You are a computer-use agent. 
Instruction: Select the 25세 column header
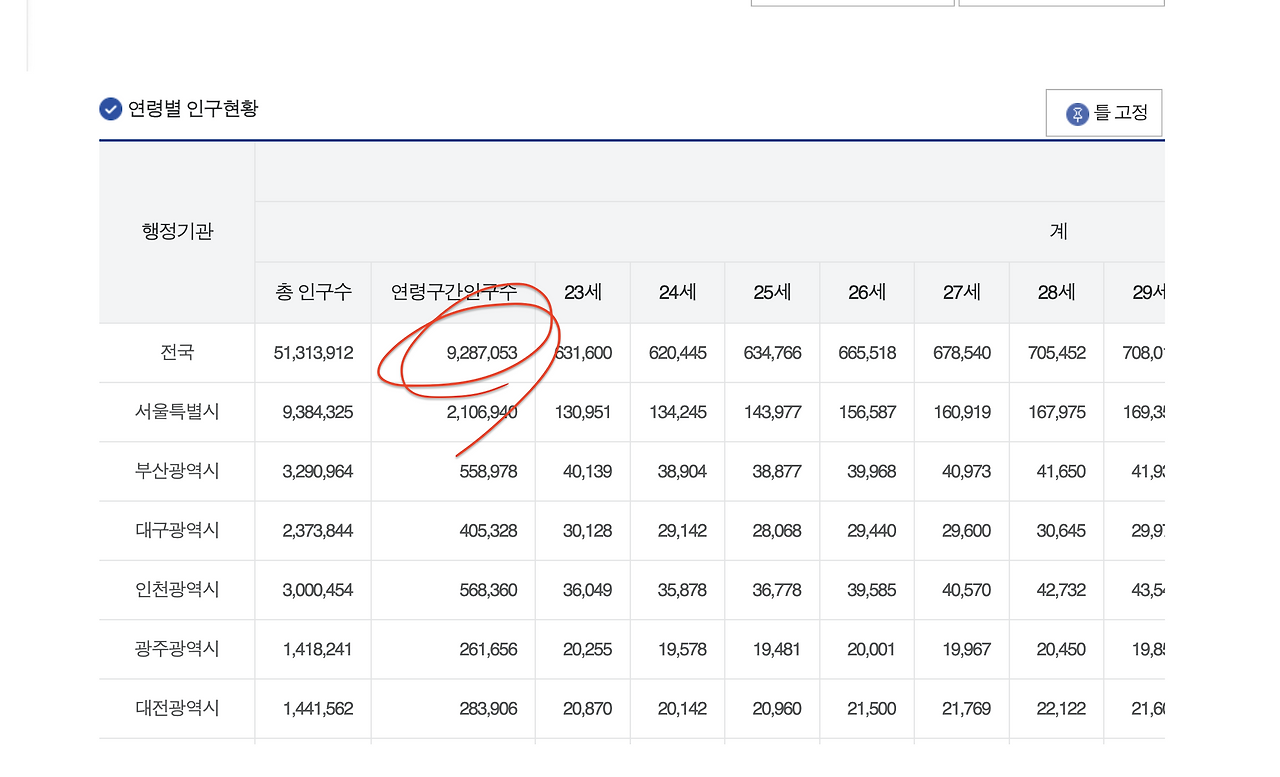click(772, 293)
